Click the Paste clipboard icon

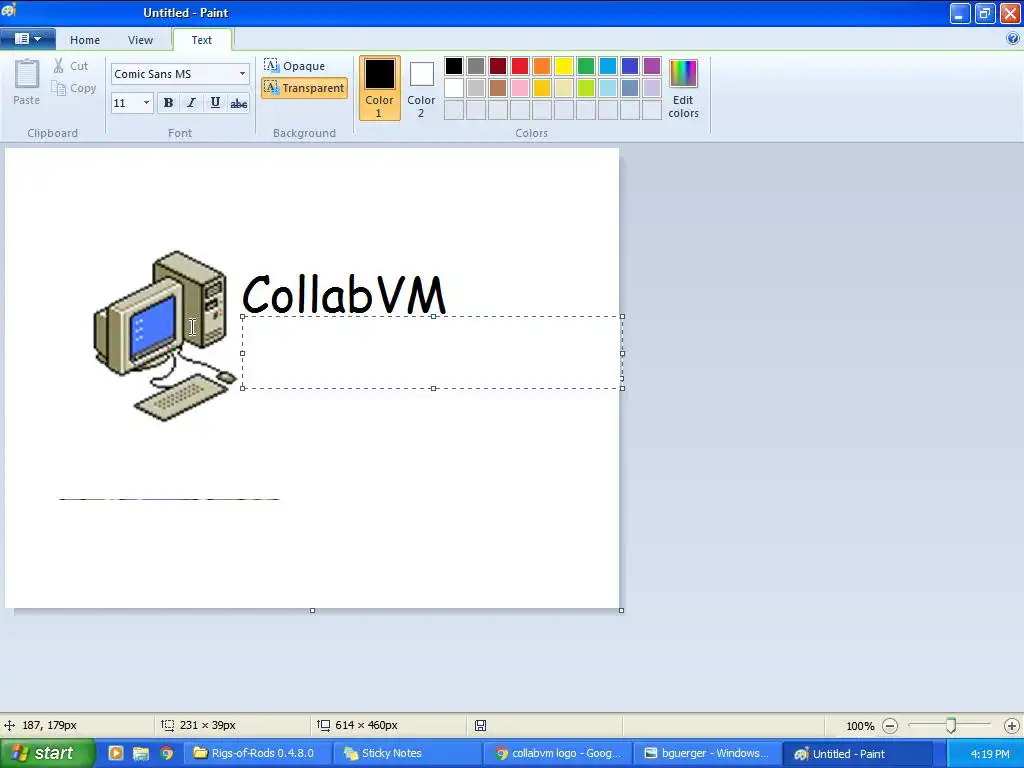click(x=27, y=74)
